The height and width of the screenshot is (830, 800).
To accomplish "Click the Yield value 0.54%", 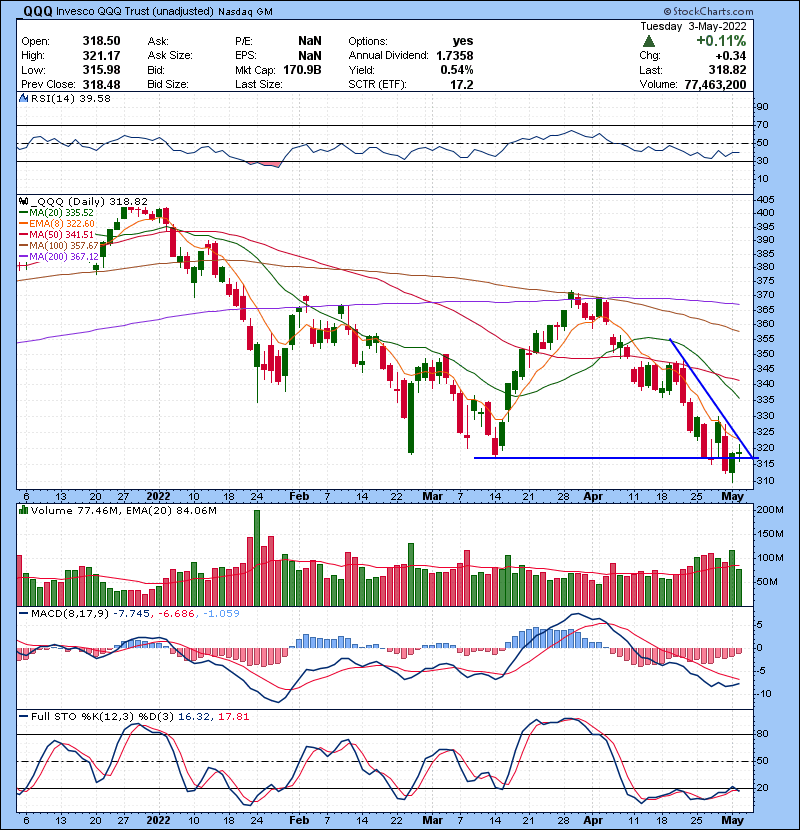I will click(457, 70).
